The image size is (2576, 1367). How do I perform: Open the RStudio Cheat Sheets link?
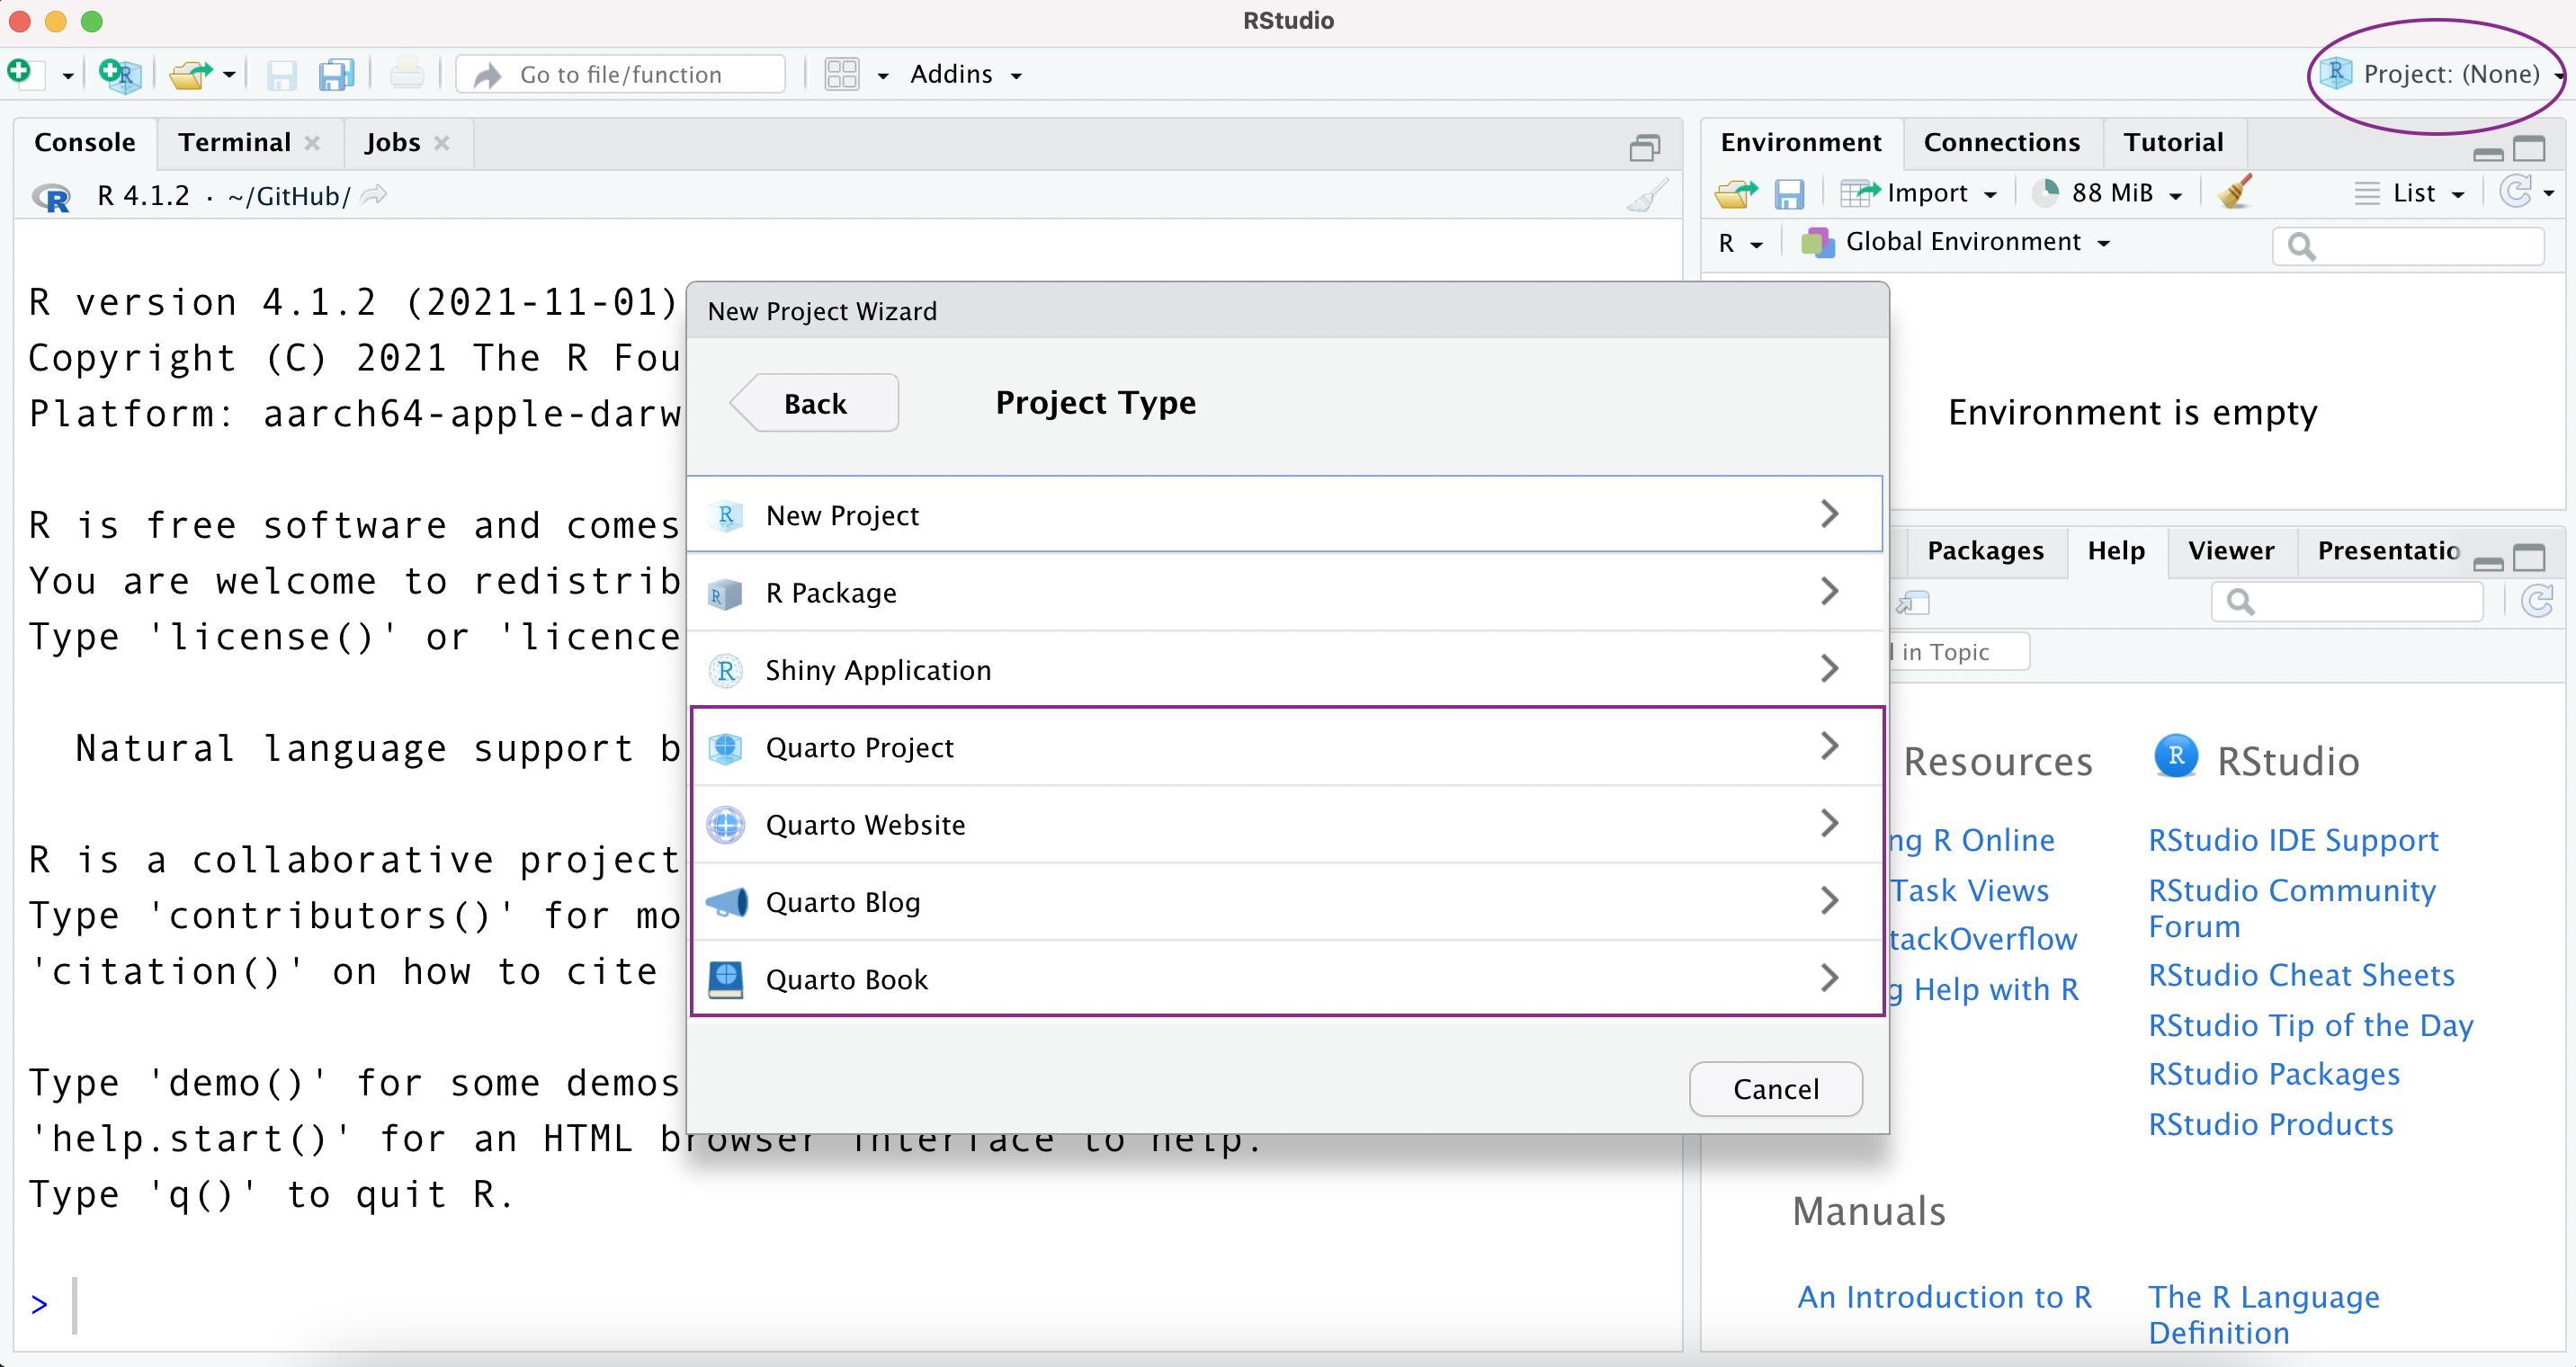click(x=2302, y=974)
